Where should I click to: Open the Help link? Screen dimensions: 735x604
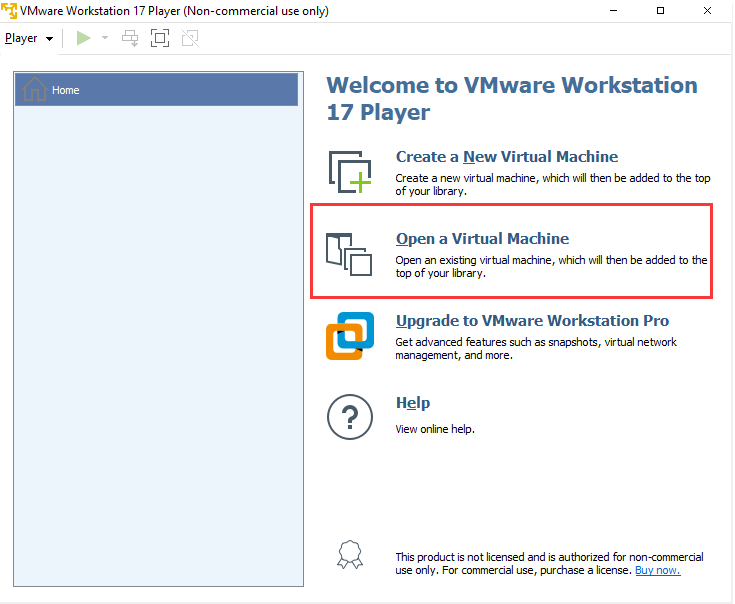[x=412, y=403]
